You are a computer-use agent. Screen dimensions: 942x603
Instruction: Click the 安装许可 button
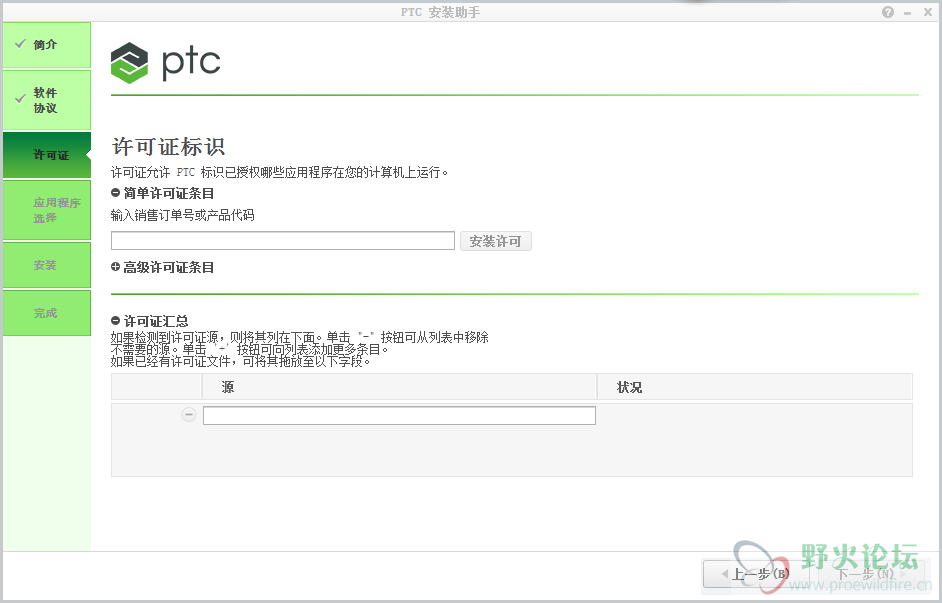click(496, 241)
